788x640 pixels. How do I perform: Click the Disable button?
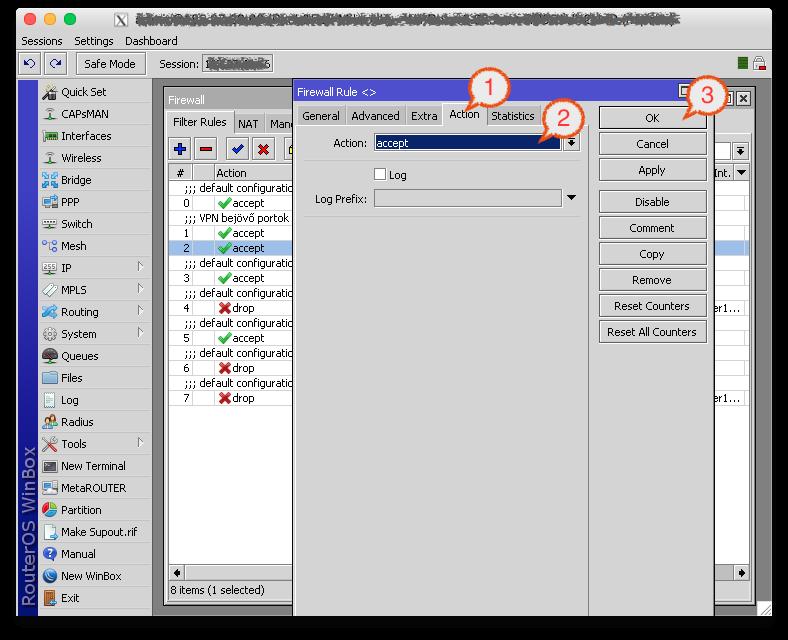[x=652, y=202]
